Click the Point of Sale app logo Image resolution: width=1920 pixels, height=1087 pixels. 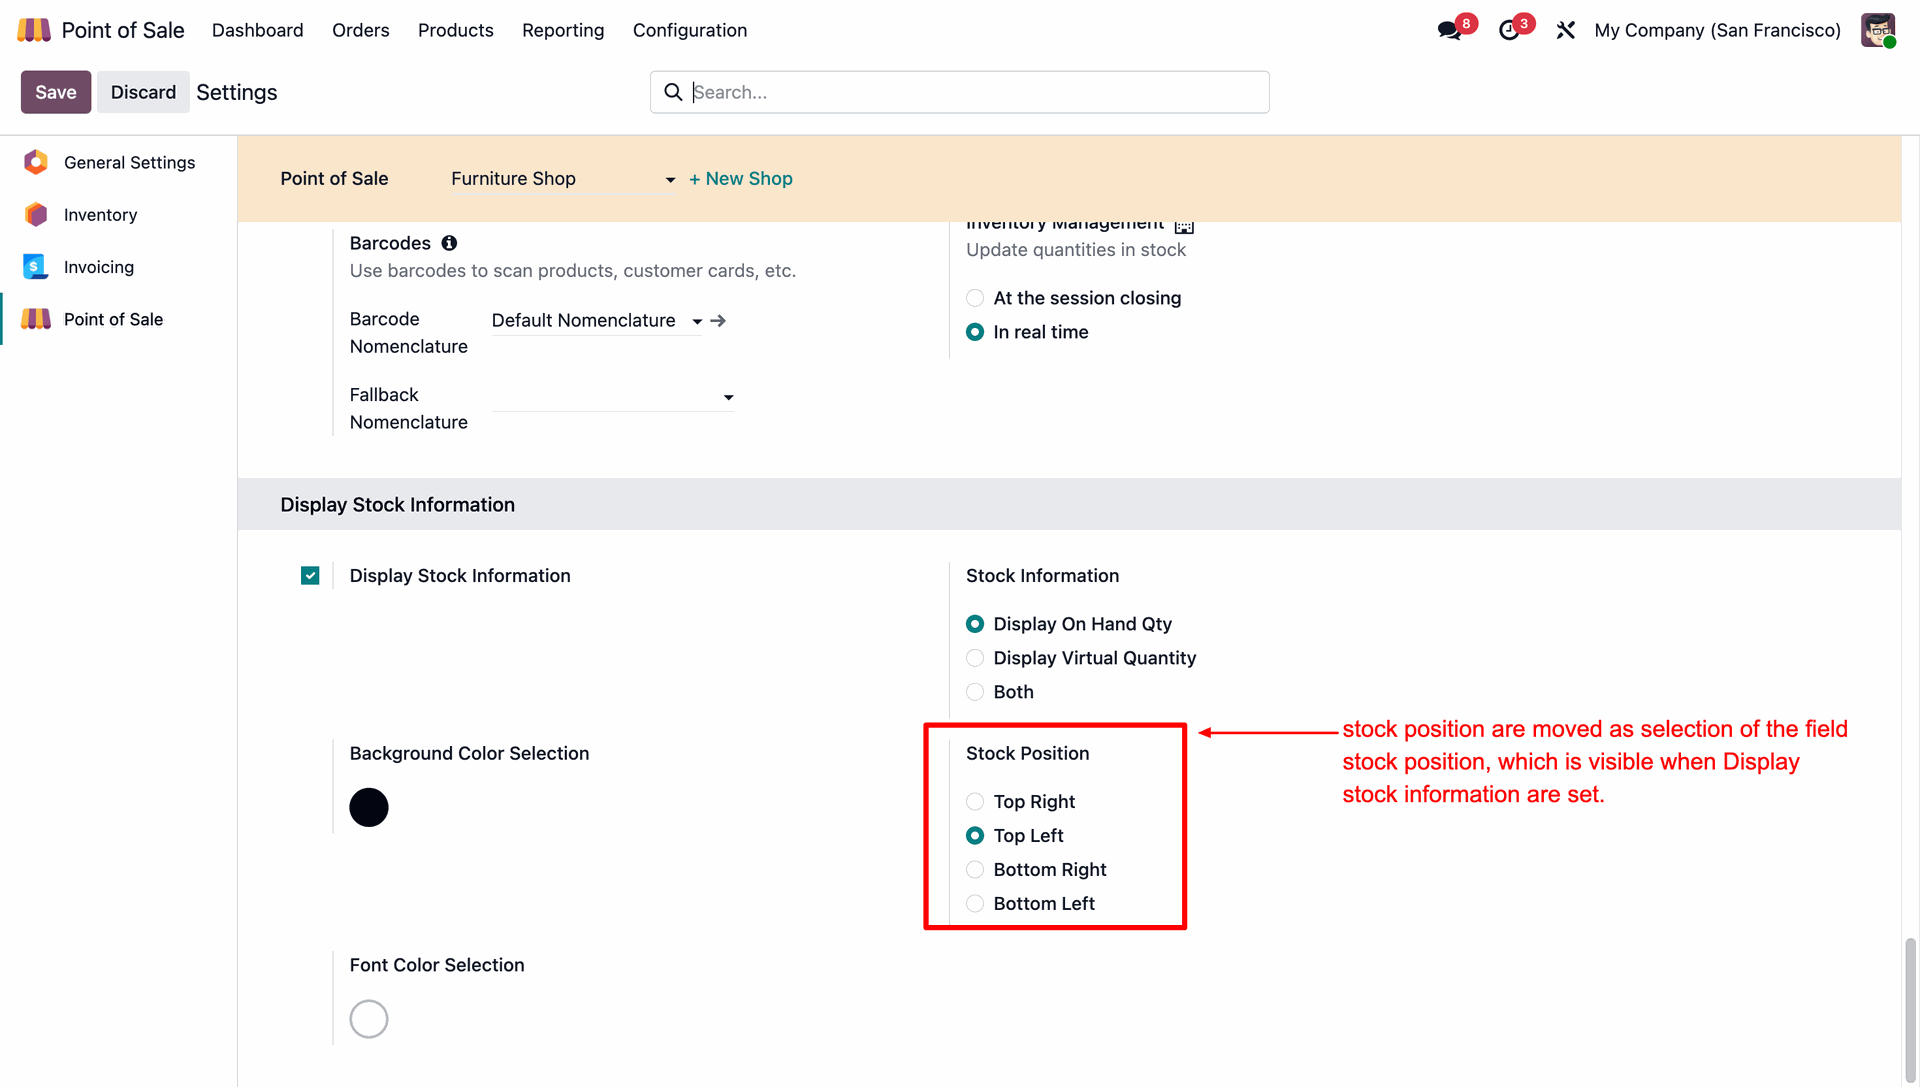(x=34, y=30)
